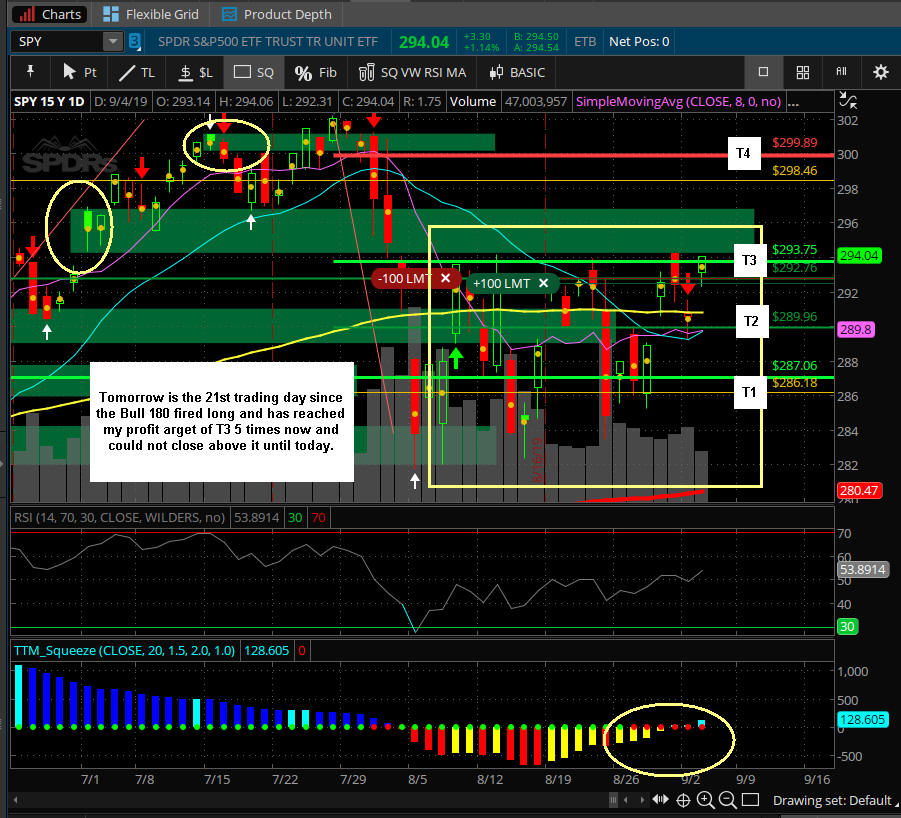Toggle the crosshair pan icon
The width and height of the screenshot is (901, 818).
point(683,800)
